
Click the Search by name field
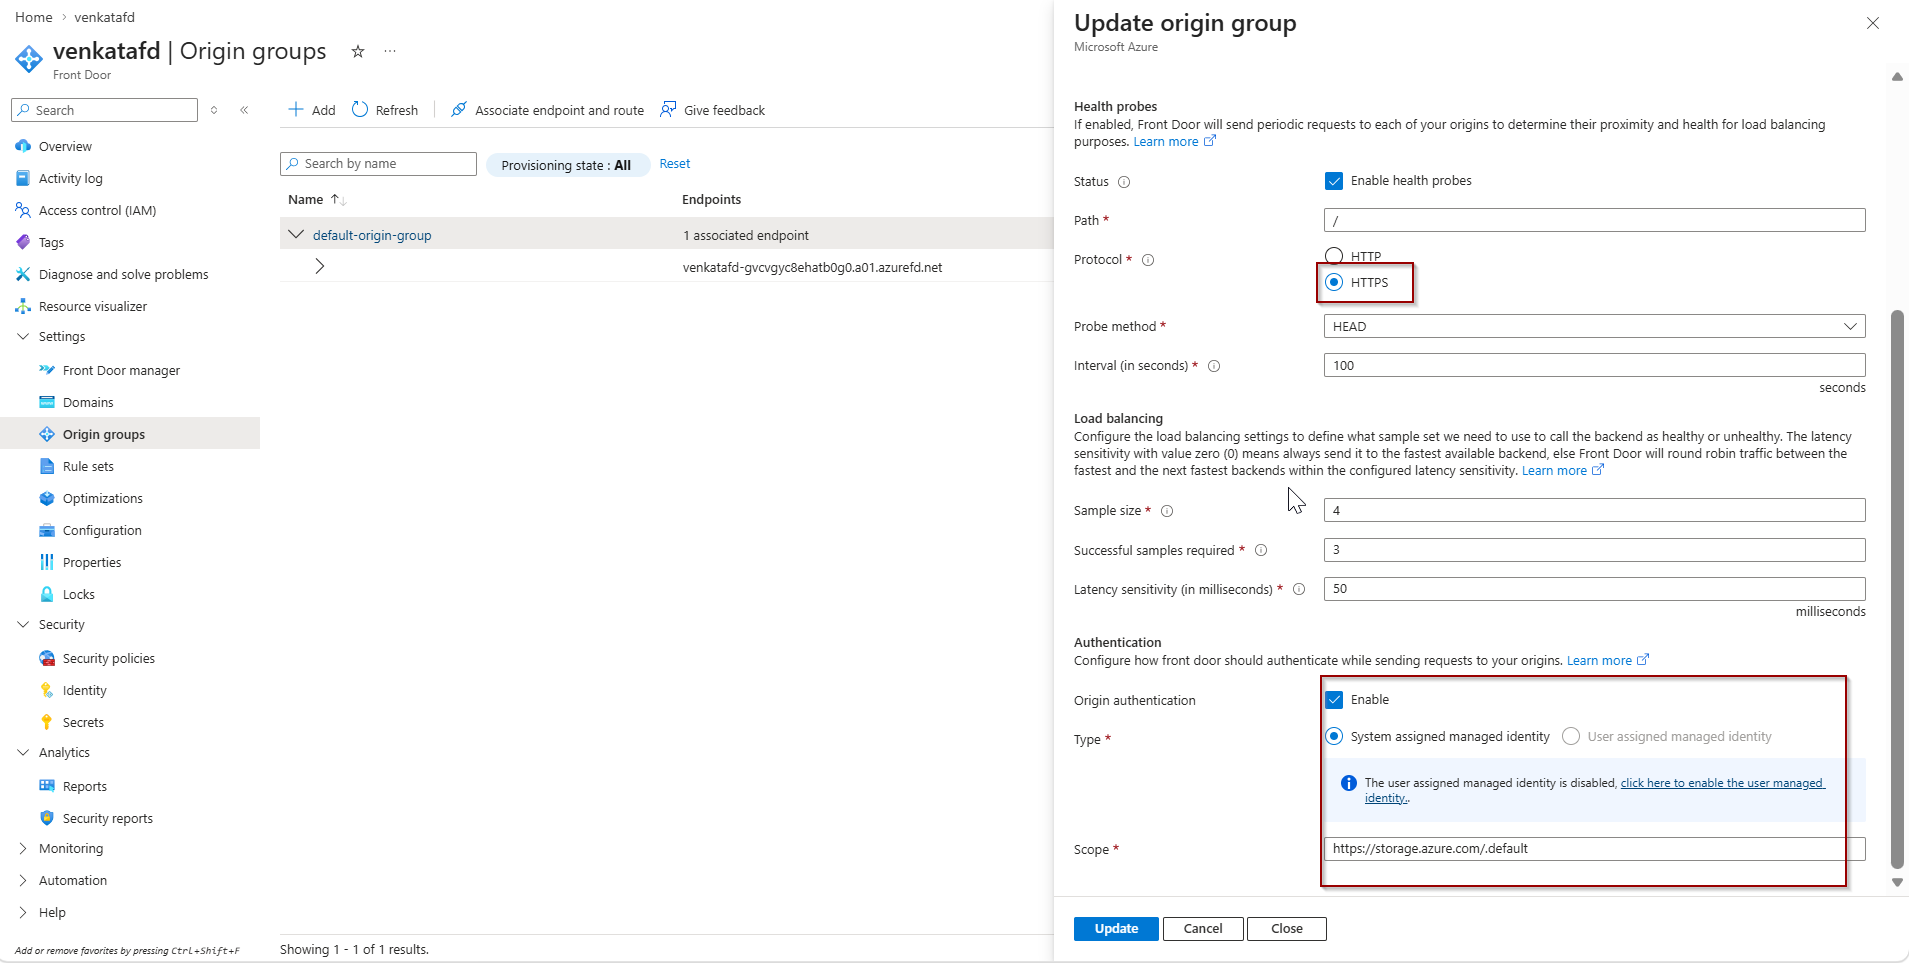point(378,164)
